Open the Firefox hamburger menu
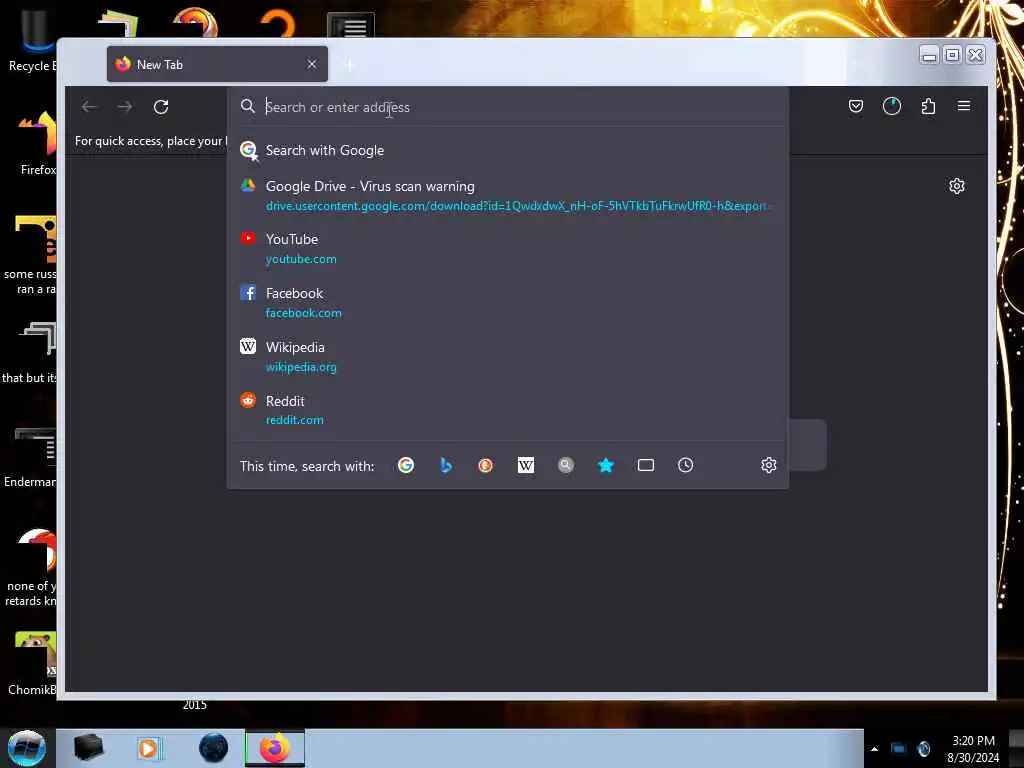Screen dimensions: 1024x768 (963, 106)
